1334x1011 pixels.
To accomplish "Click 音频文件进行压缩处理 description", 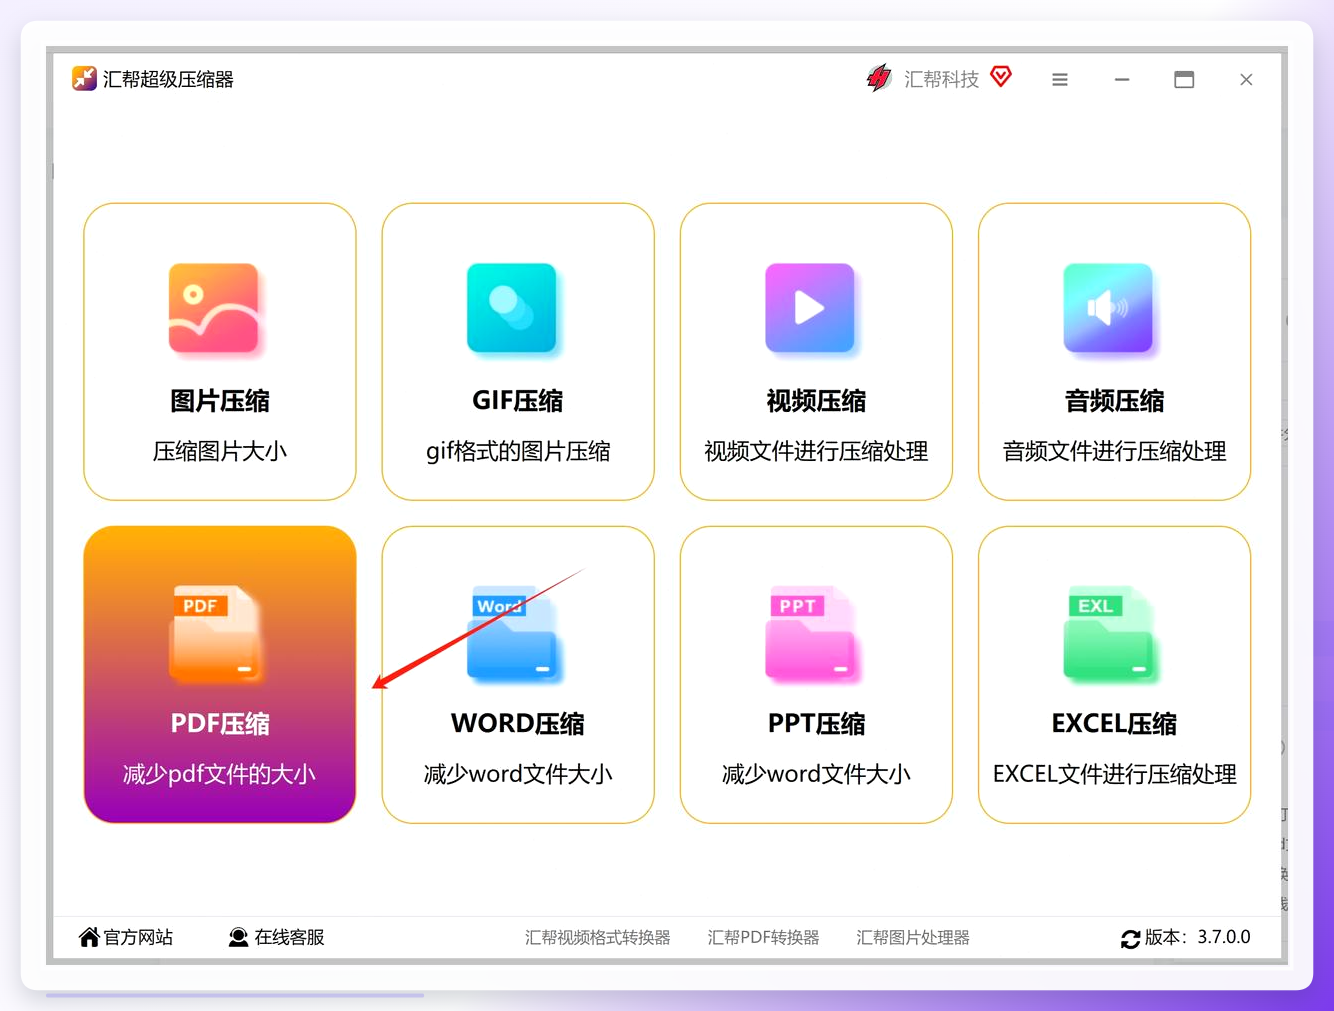I will [x=1114, y=451].
